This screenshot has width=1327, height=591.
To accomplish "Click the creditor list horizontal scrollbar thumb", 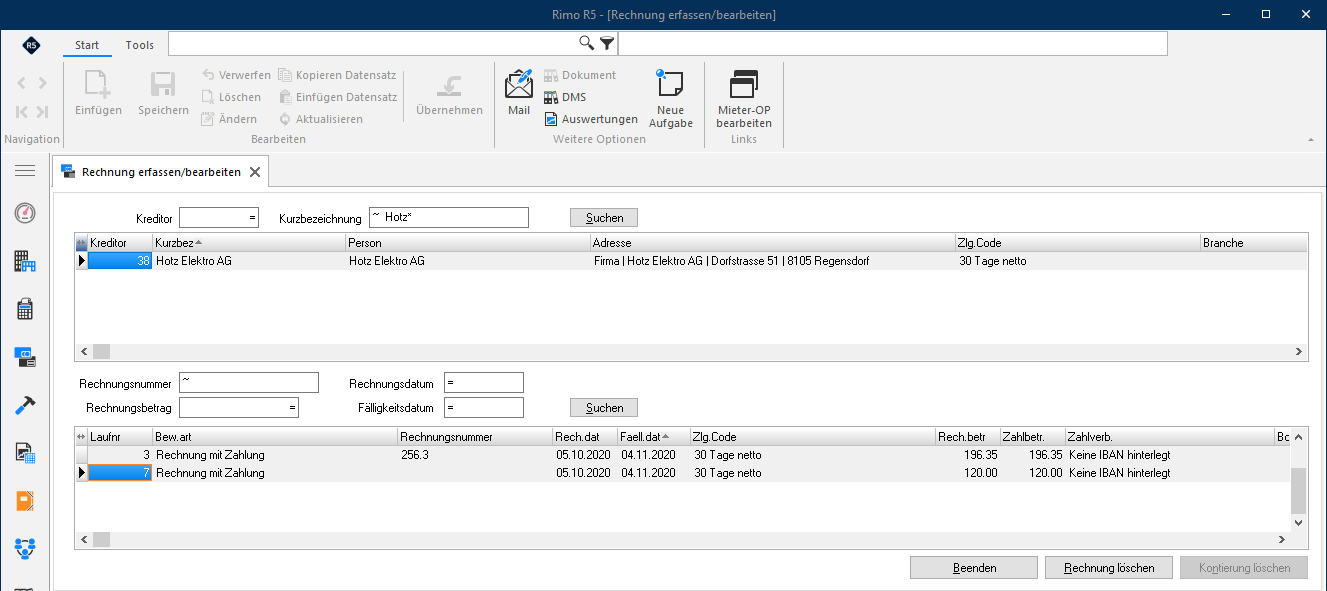I will click(101, 352).
